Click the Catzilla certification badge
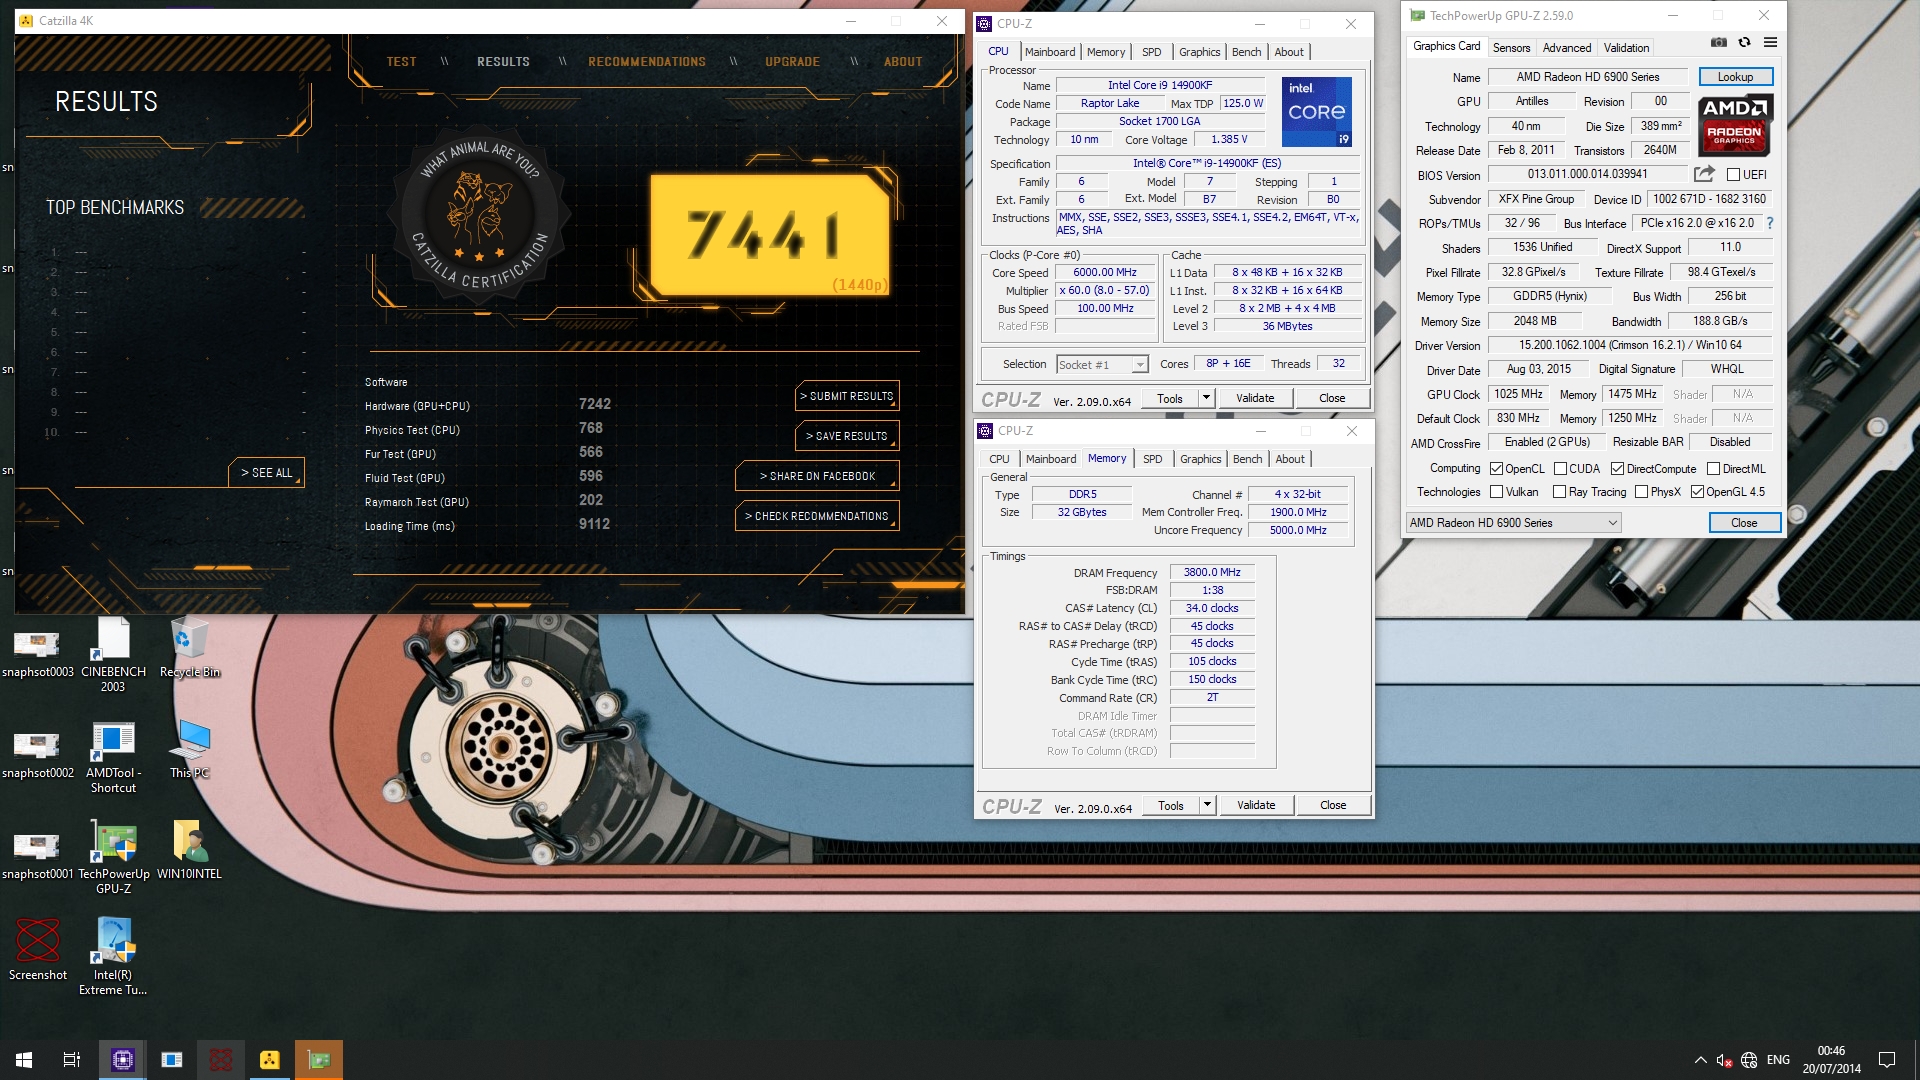 click(481, 213)
